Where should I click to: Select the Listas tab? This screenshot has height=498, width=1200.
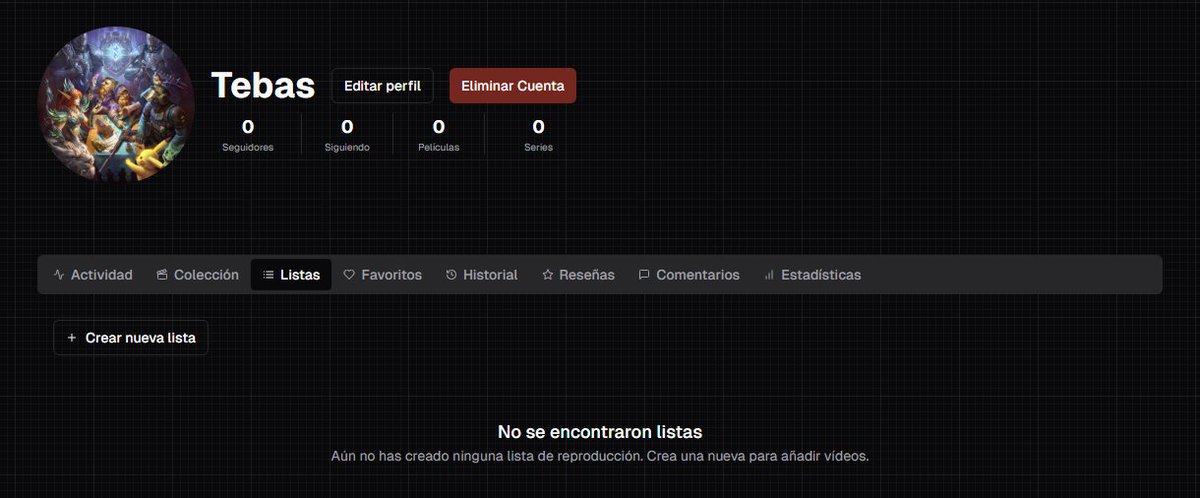291,275
